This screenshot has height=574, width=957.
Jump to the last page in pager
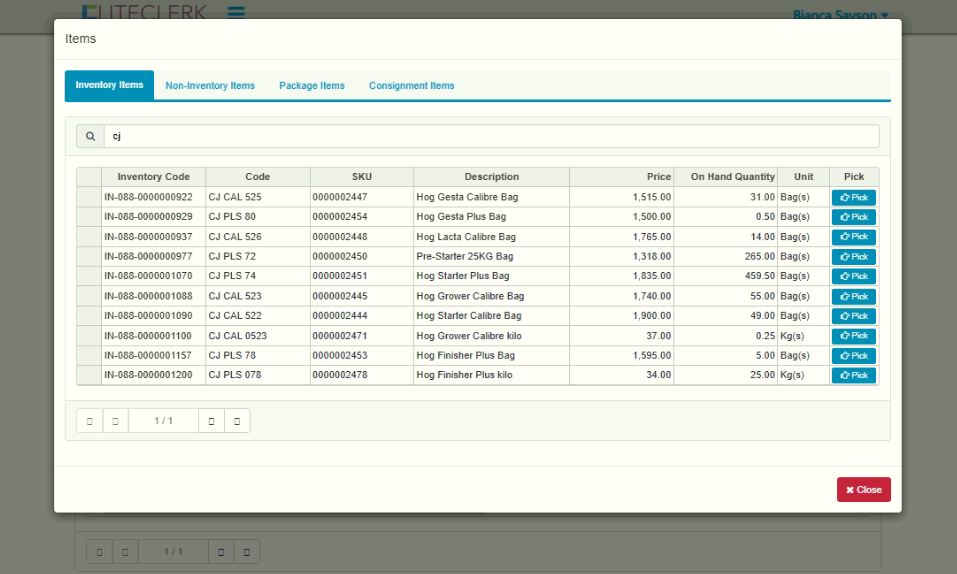[237, 421]
